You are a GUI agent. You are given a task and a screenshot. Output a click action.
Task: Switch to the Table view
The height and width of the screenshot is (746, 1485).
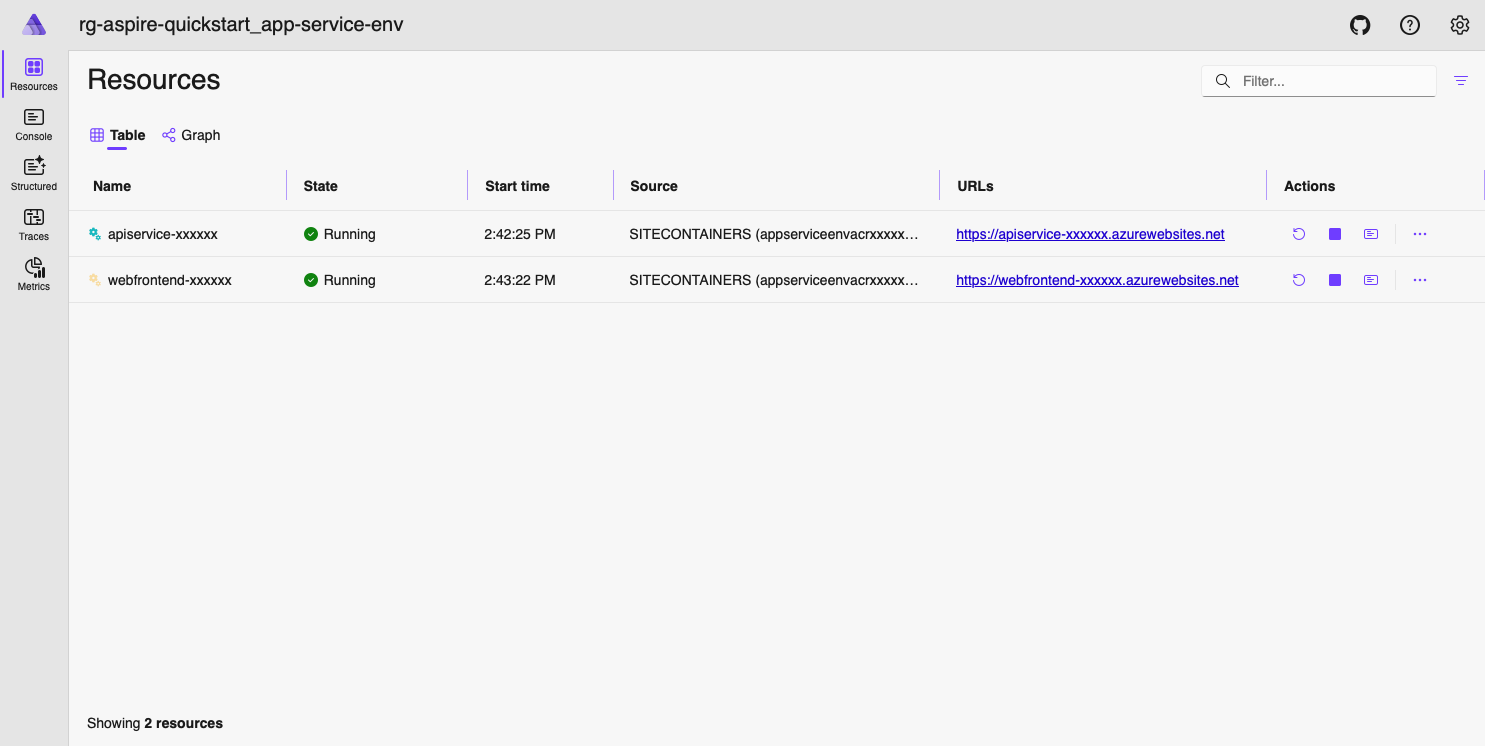(x=117, y=134)
